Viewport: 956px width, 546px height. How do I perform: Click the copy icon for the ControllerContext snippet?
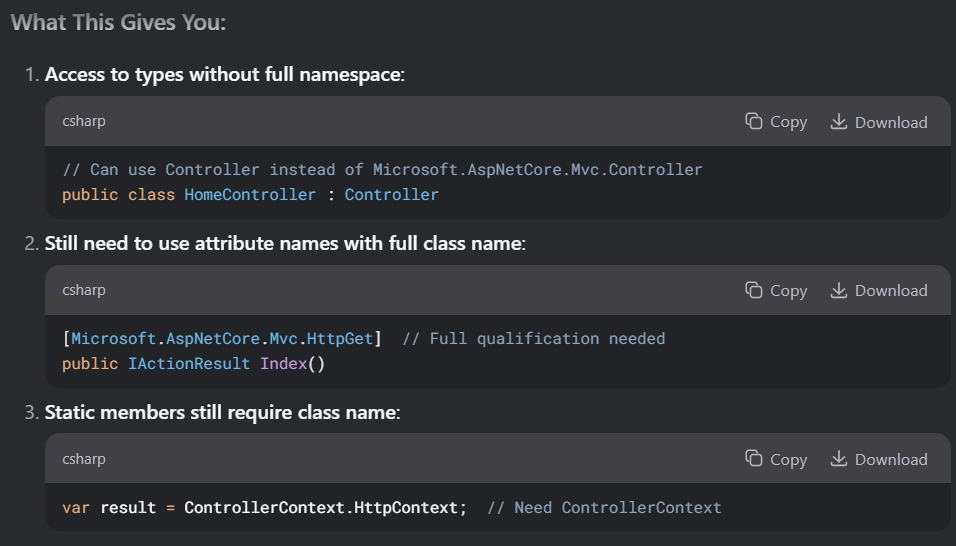[x=754, y=458]
